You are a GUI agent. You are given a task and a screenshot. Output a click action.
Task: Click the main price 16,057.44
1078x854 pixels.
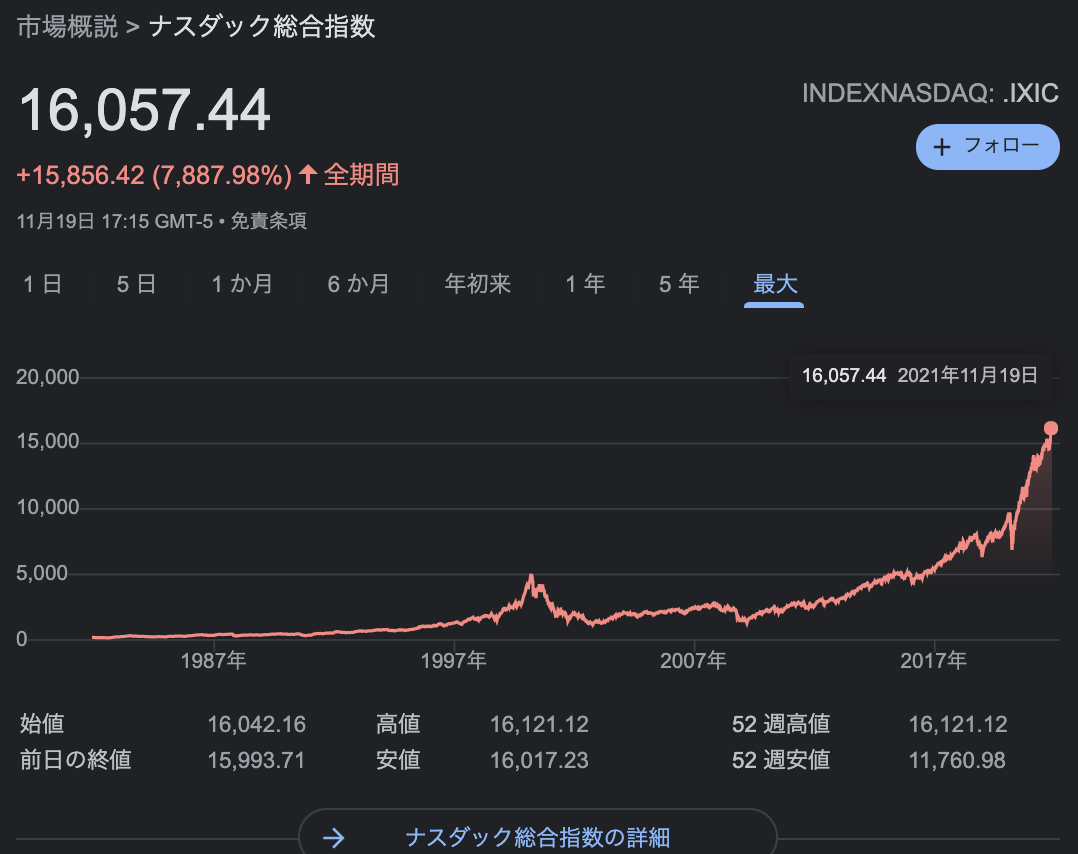point(144,111)
